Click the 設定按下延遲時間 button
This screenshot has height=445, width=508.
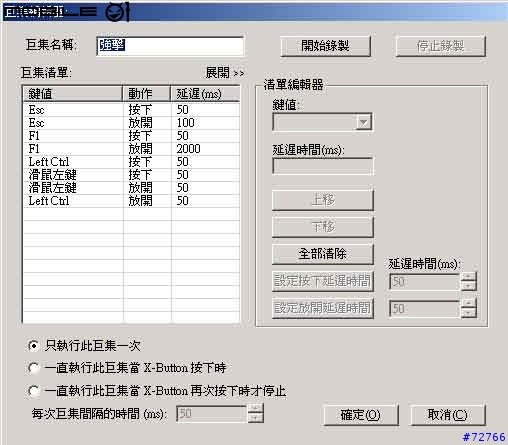point(323,281)
